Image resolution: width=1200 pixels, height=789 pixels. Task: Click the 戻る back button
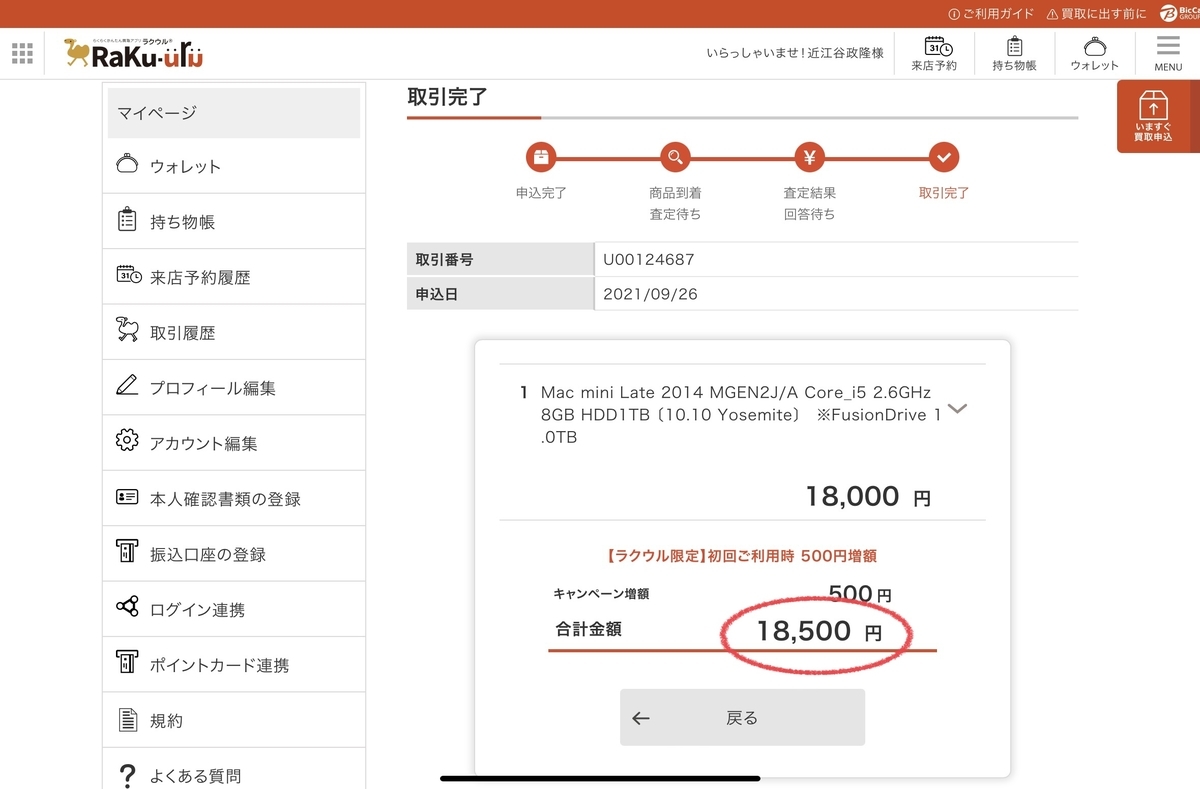point(742,717)
